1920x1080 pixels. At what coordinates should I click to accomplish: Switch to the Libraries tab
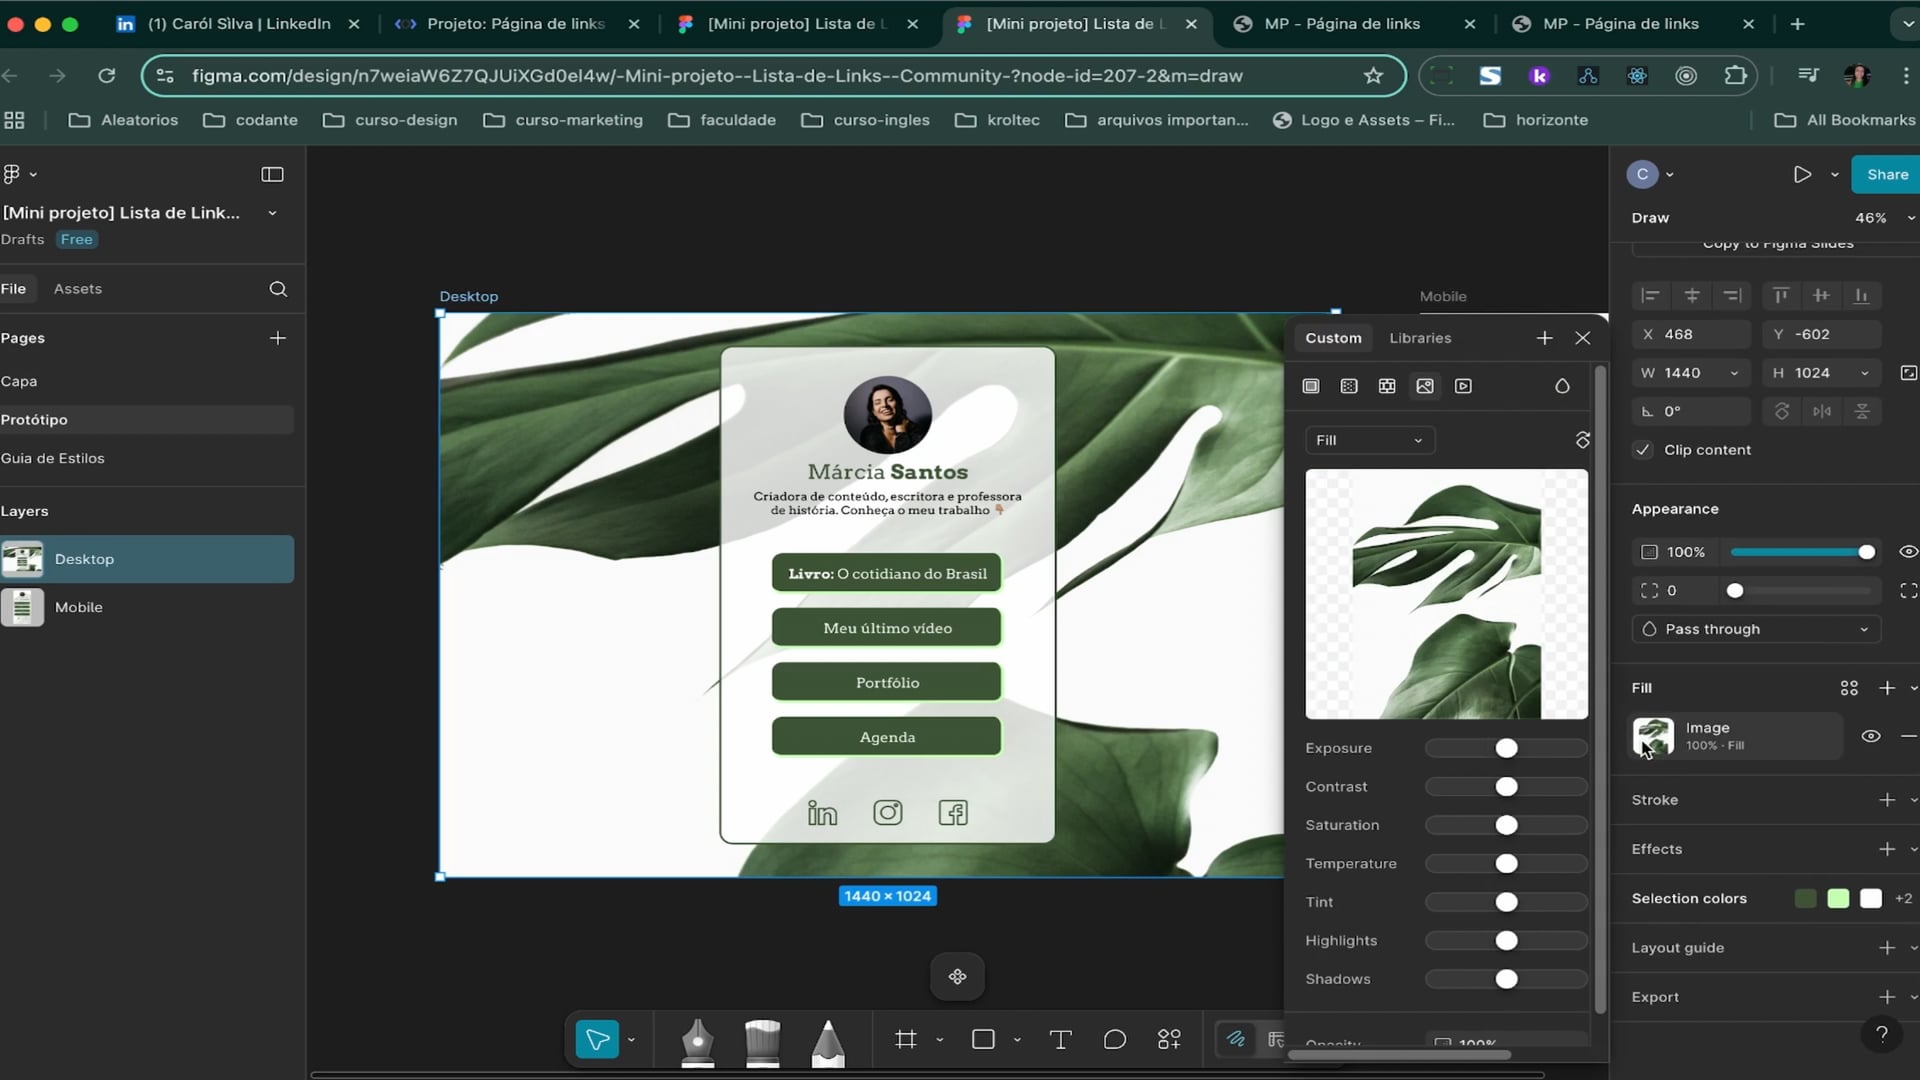[x=1420, y=338]
